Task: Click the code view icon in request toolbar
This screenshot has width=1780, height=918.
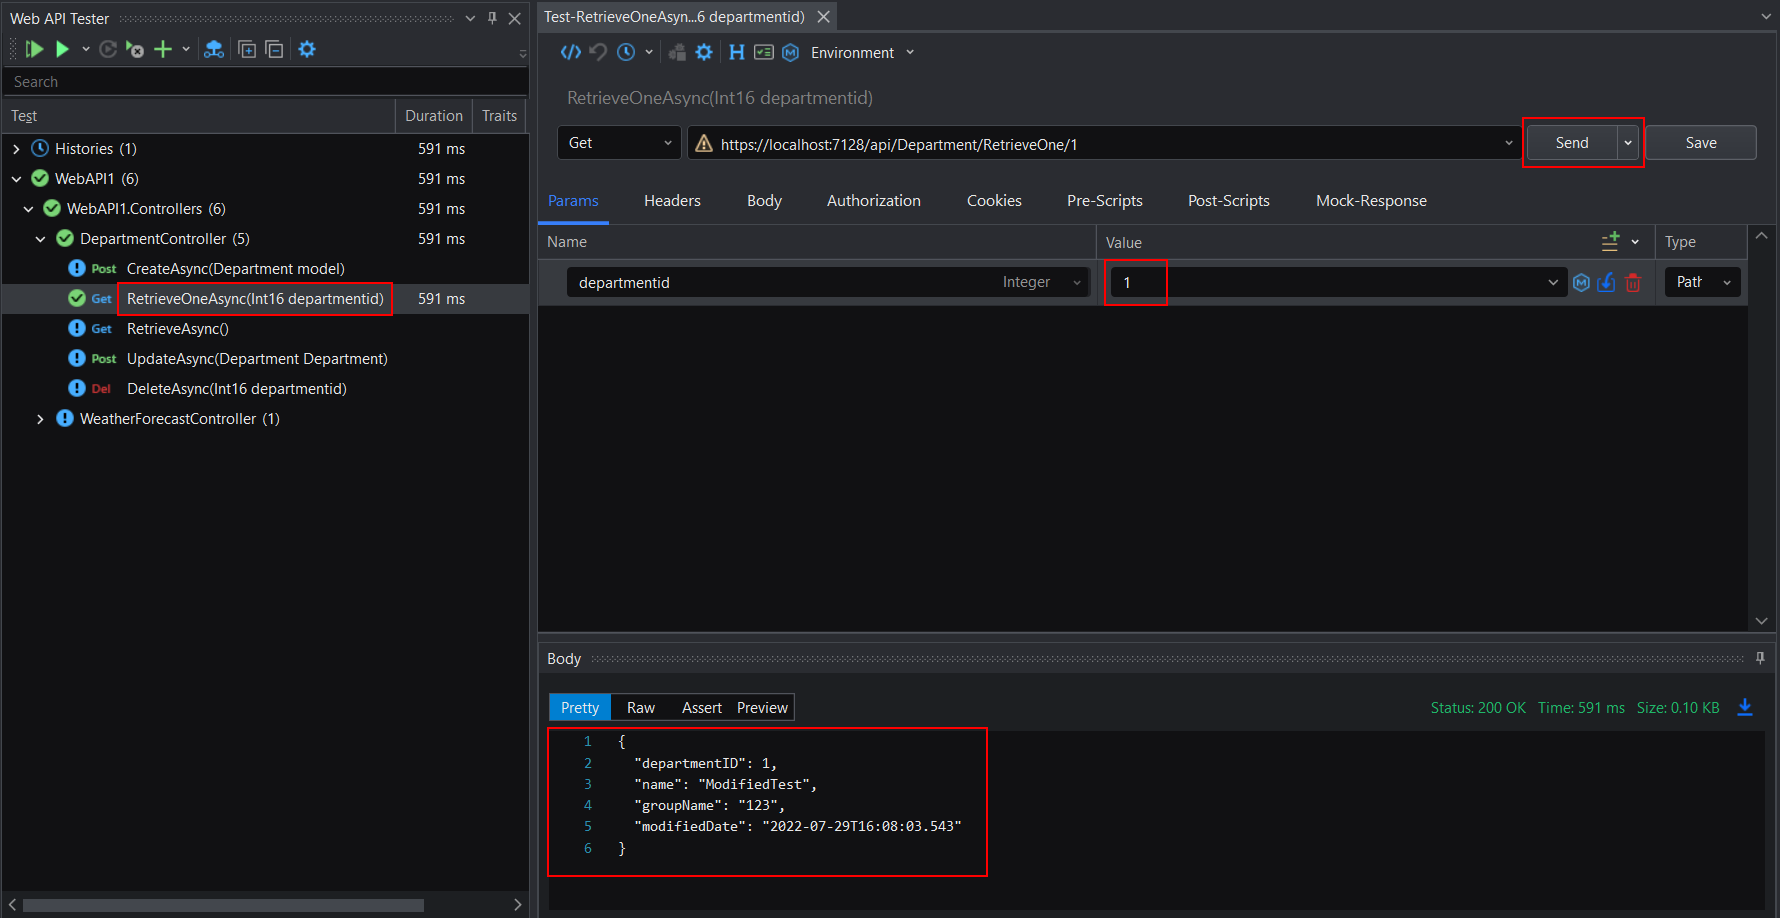Action: [x=570, y=52]
